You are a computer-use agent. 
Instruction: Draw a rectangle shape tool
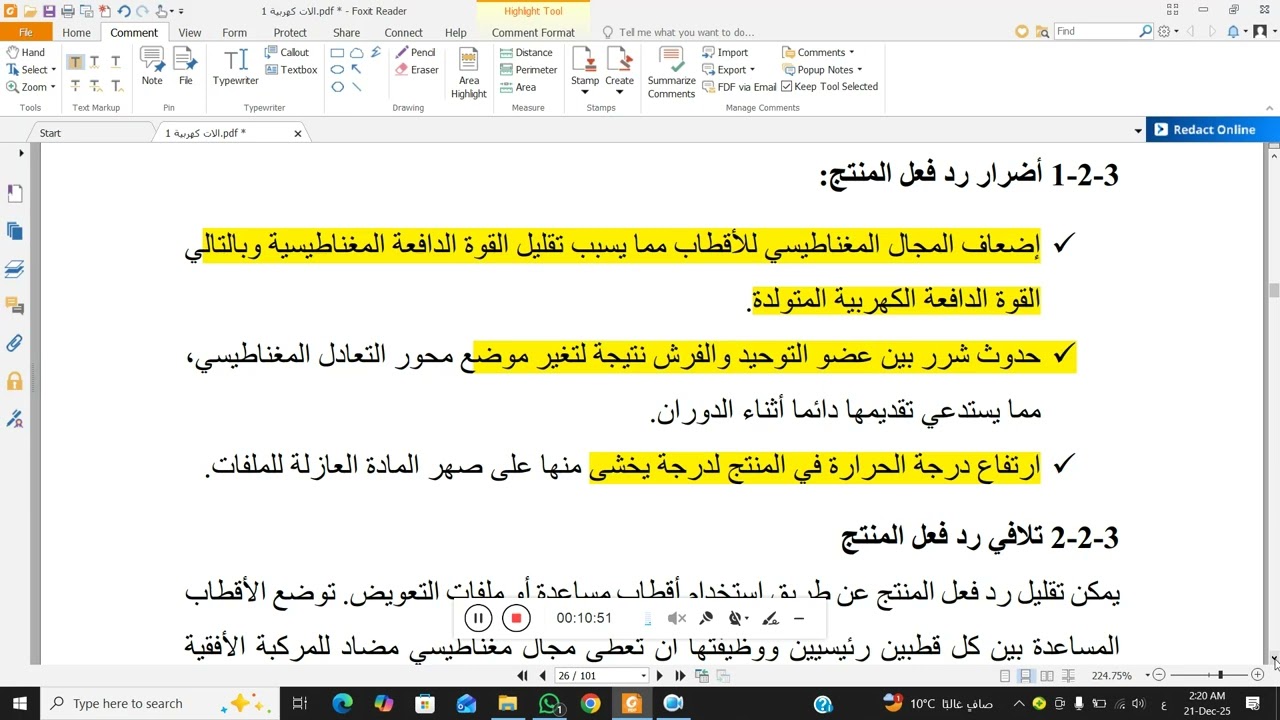click(x=337, y=53)
